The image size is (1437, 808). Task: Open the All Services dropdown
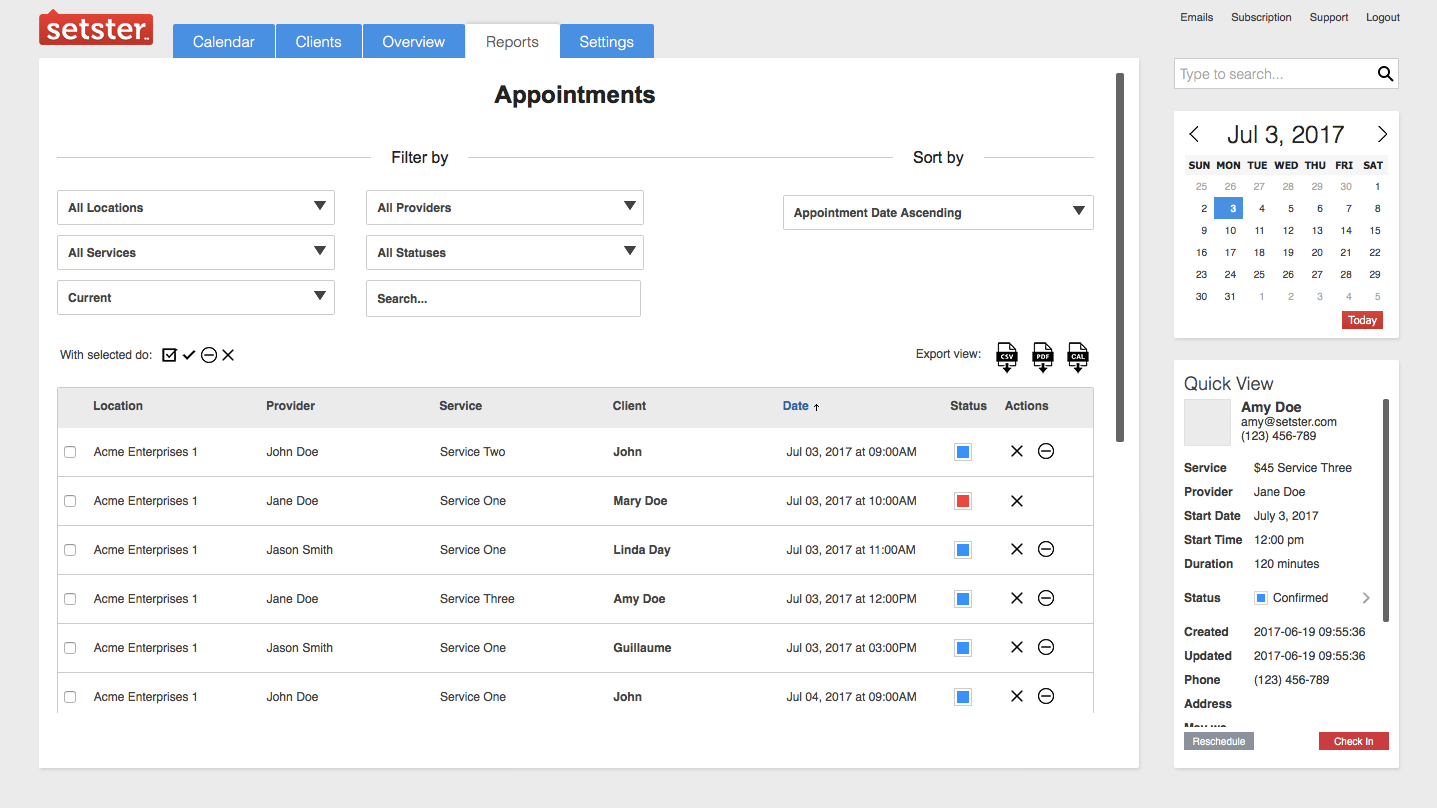click(x=196, y=253)
